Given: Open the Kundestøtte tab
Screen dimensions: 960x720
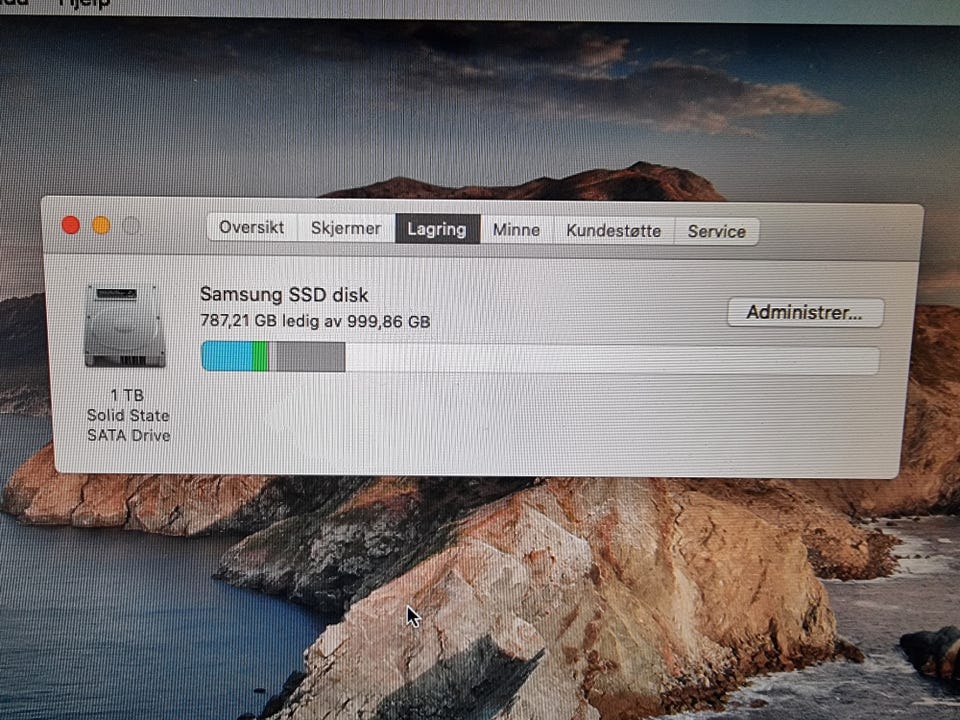Looking at the screenshot, I should [x=613, y=231].
